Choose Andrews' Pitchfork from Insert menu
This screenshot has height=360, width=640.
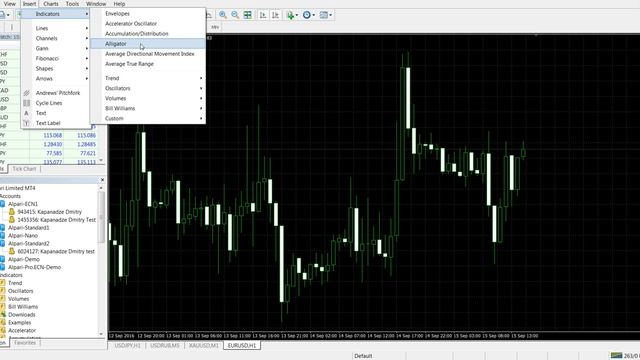pyautogui.click(x=56, y=93)
